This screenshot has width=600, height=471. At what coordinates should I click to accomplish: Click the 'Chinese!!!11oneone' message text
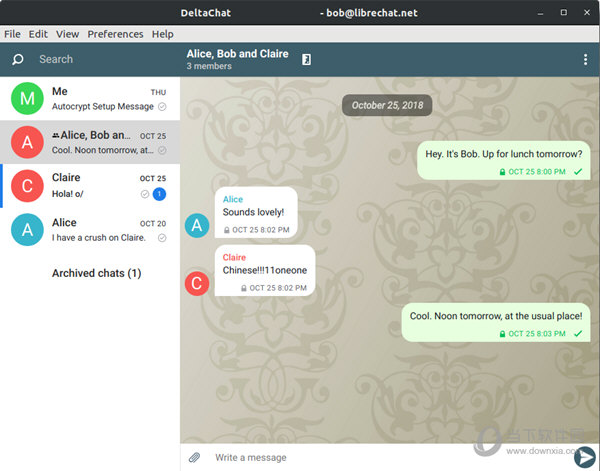(265, 271)
